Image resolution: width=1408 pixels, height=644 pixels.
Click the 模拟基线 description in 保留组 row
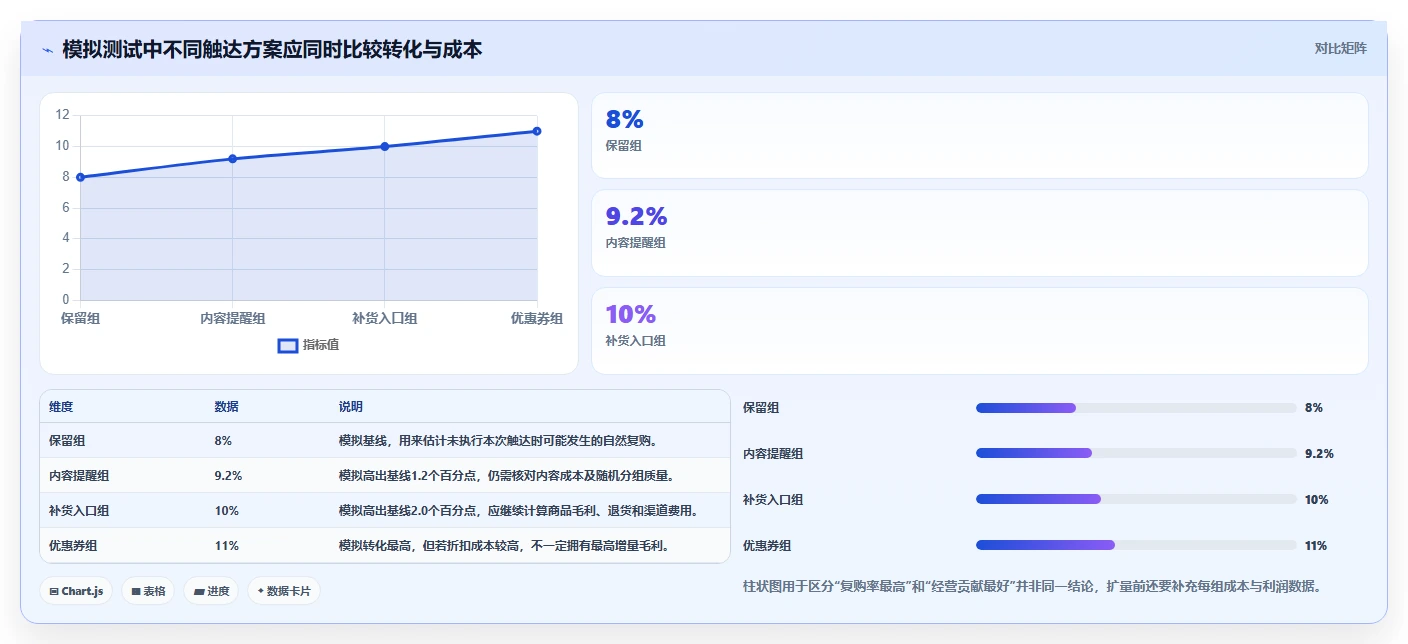(498, 440)
